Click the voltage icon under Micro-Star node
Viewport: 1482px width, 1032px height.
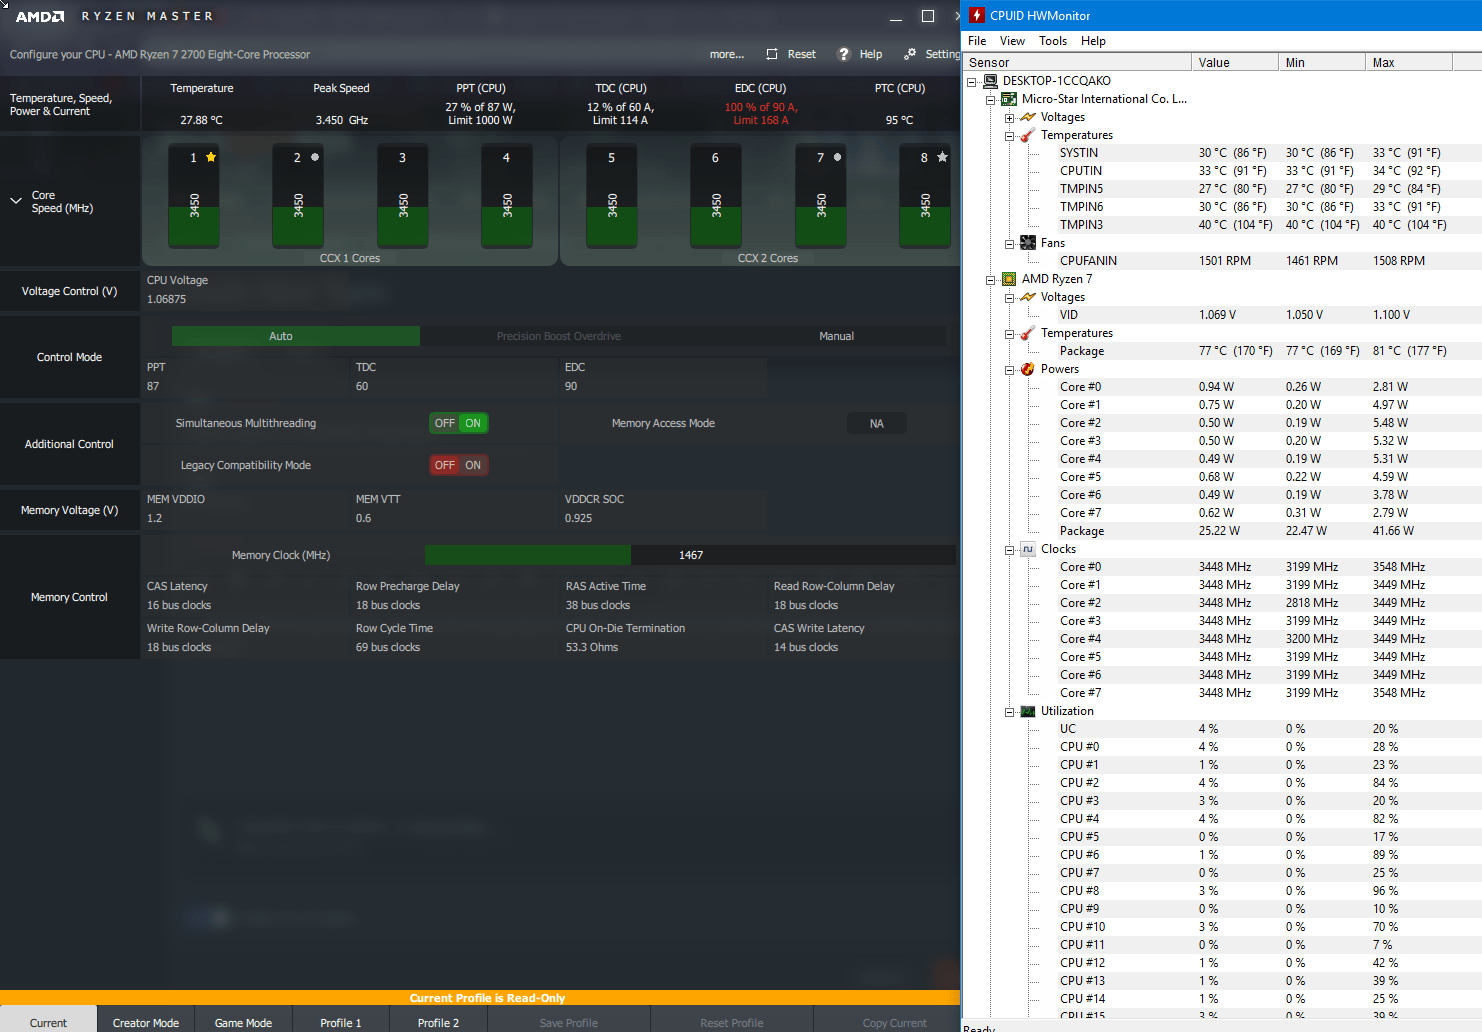point(1028,117)
